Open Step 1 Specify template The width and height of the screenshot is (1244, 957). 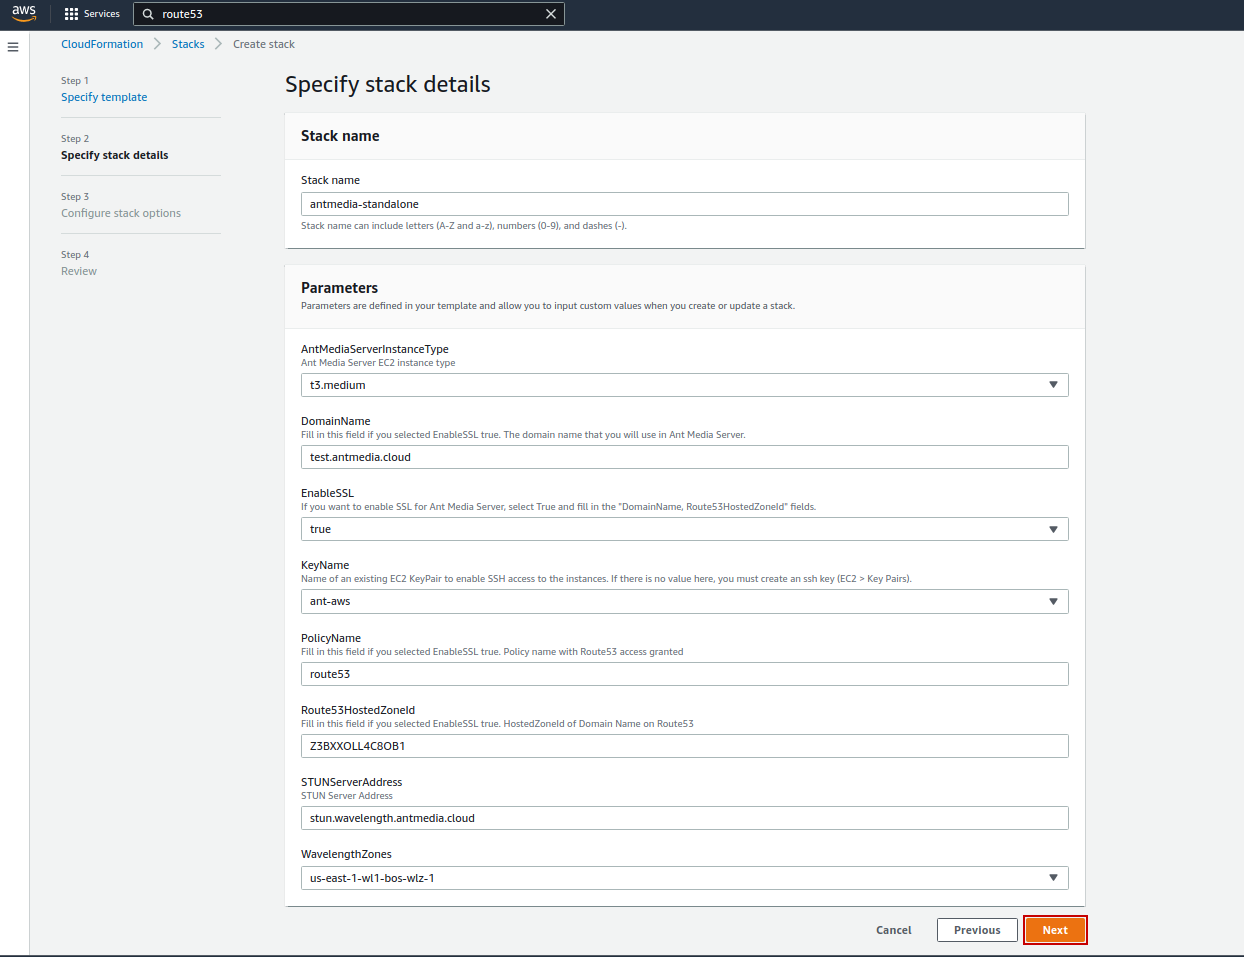point(104,97)
